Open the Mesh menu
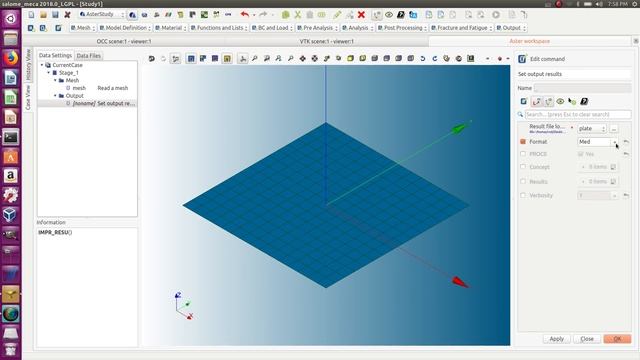This screenshot has width=640, height=360. click(83, 28)
